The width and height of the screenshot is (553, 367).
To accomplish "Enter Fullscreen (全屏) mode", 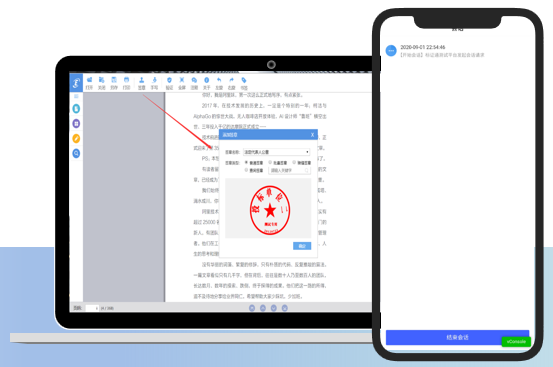I will (182, 83).
